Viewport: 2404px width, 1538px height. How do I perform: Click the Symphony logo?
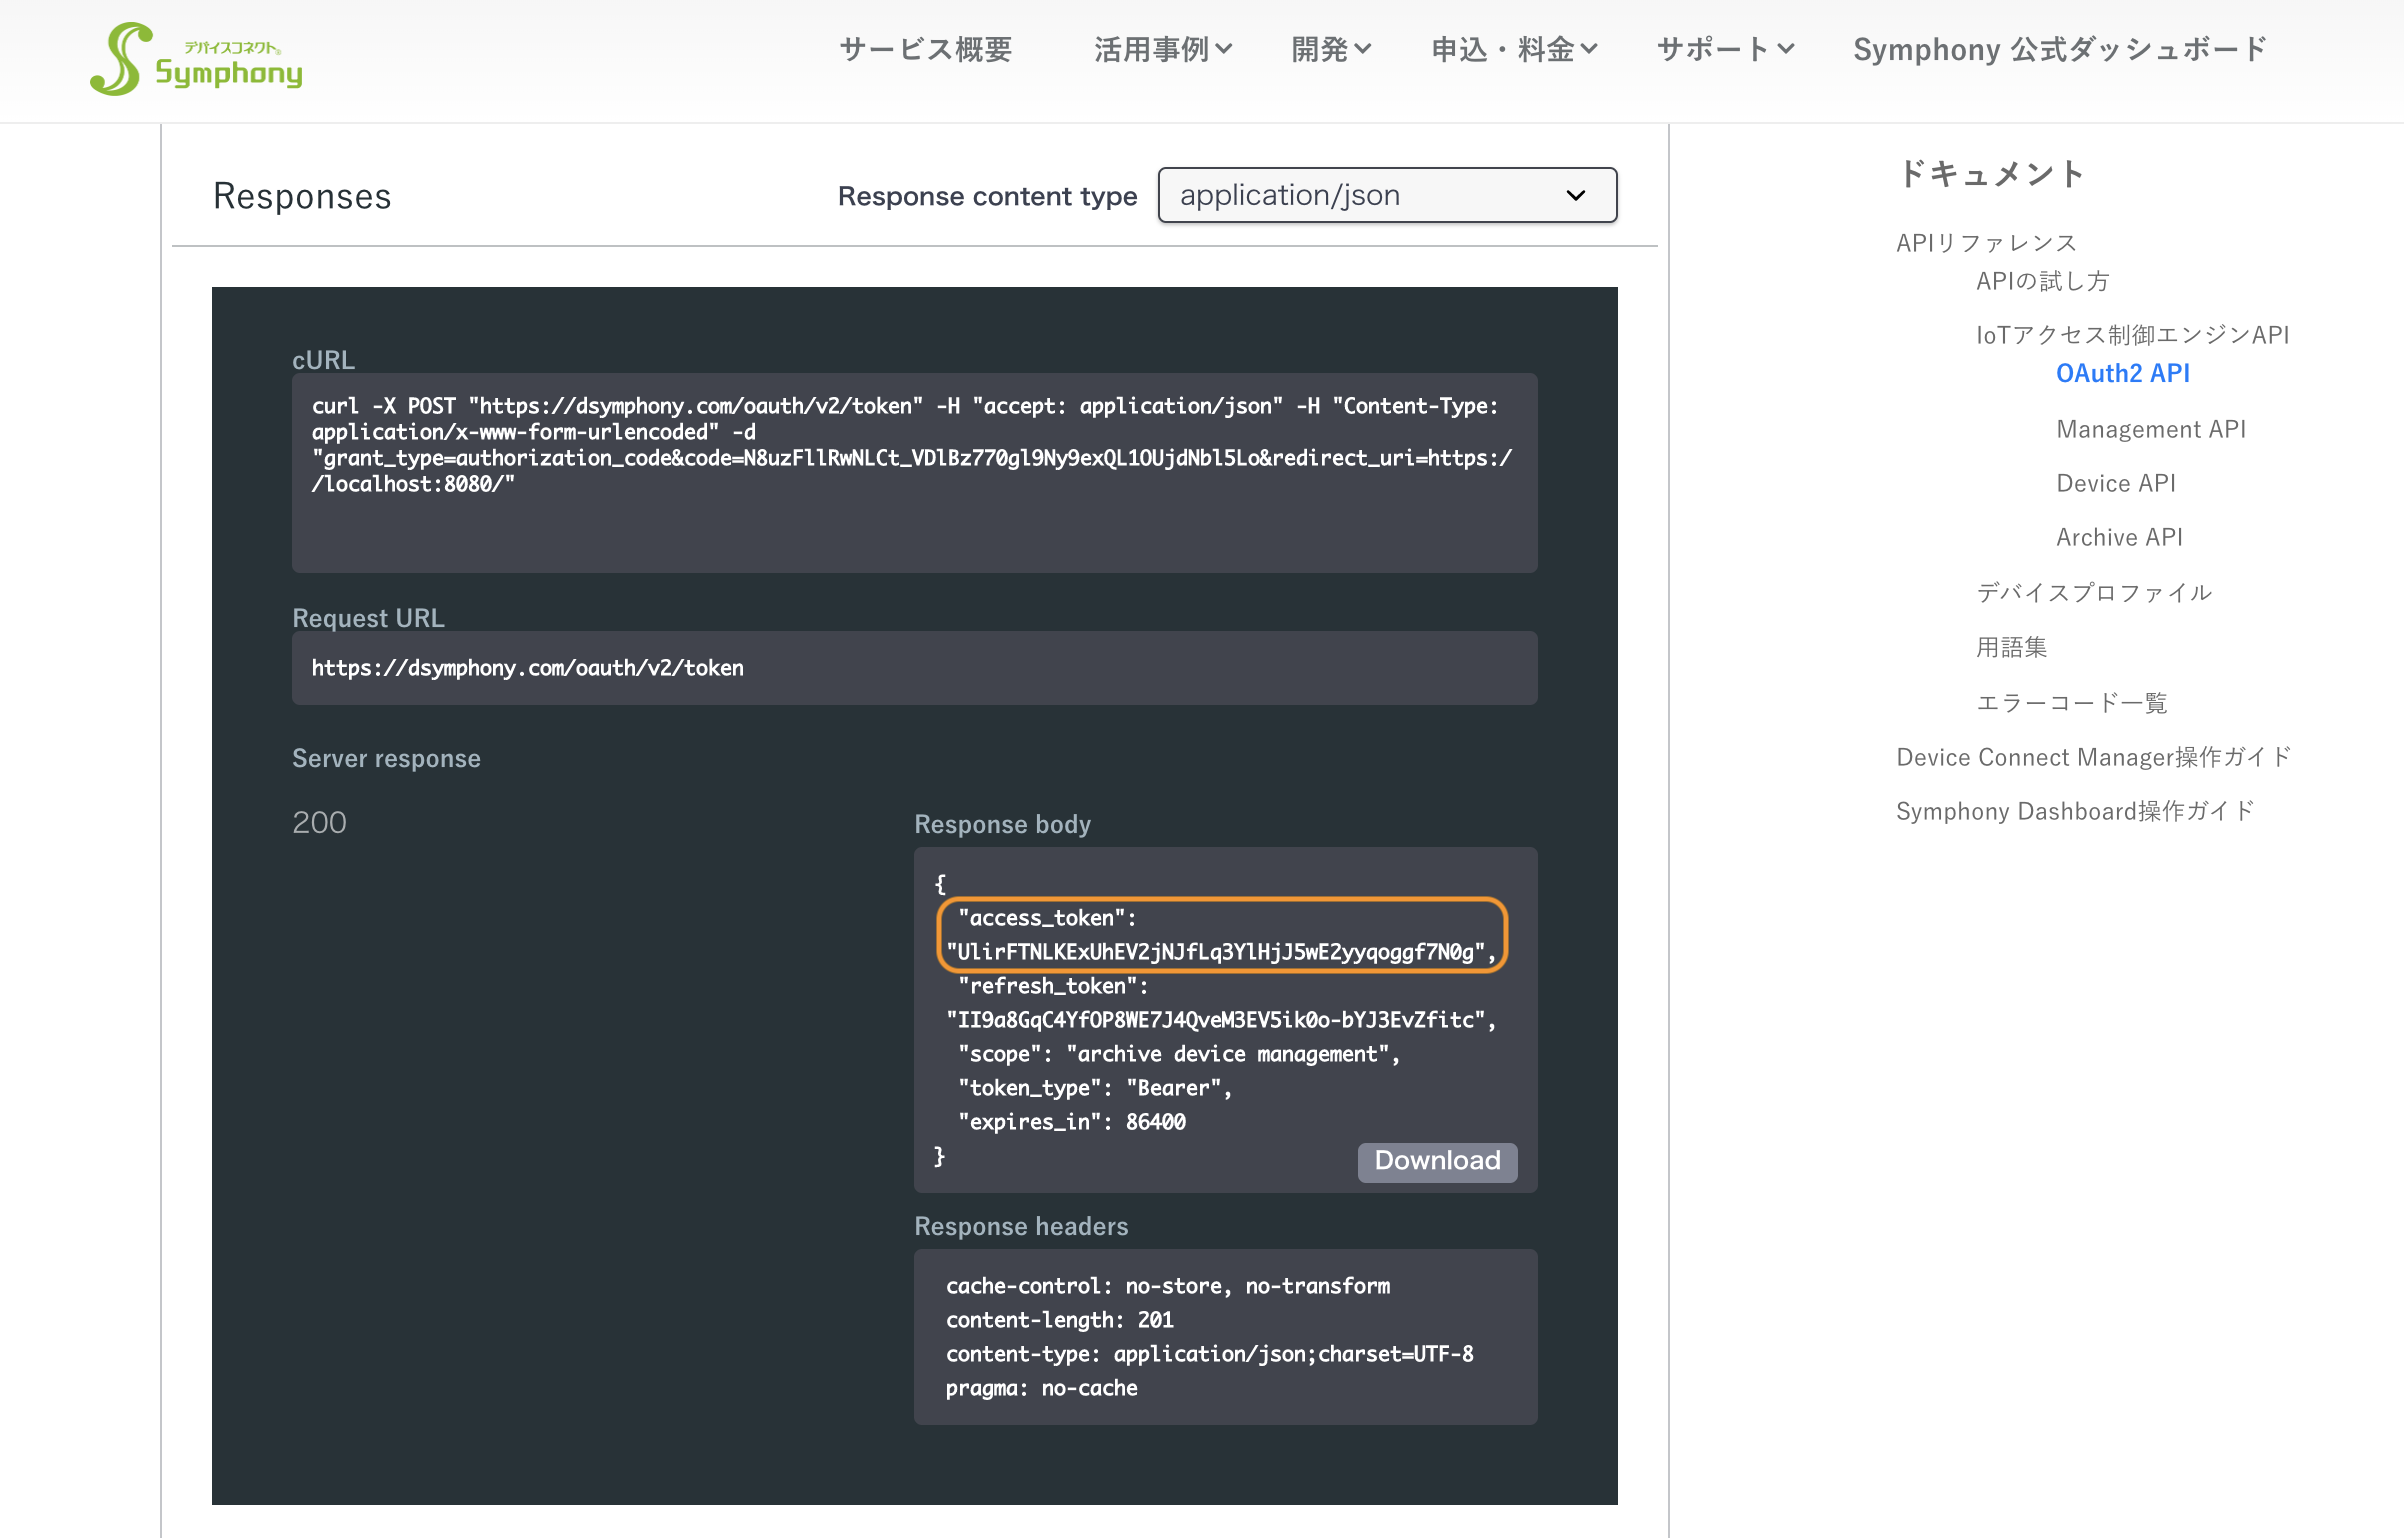tap(196, 59)
